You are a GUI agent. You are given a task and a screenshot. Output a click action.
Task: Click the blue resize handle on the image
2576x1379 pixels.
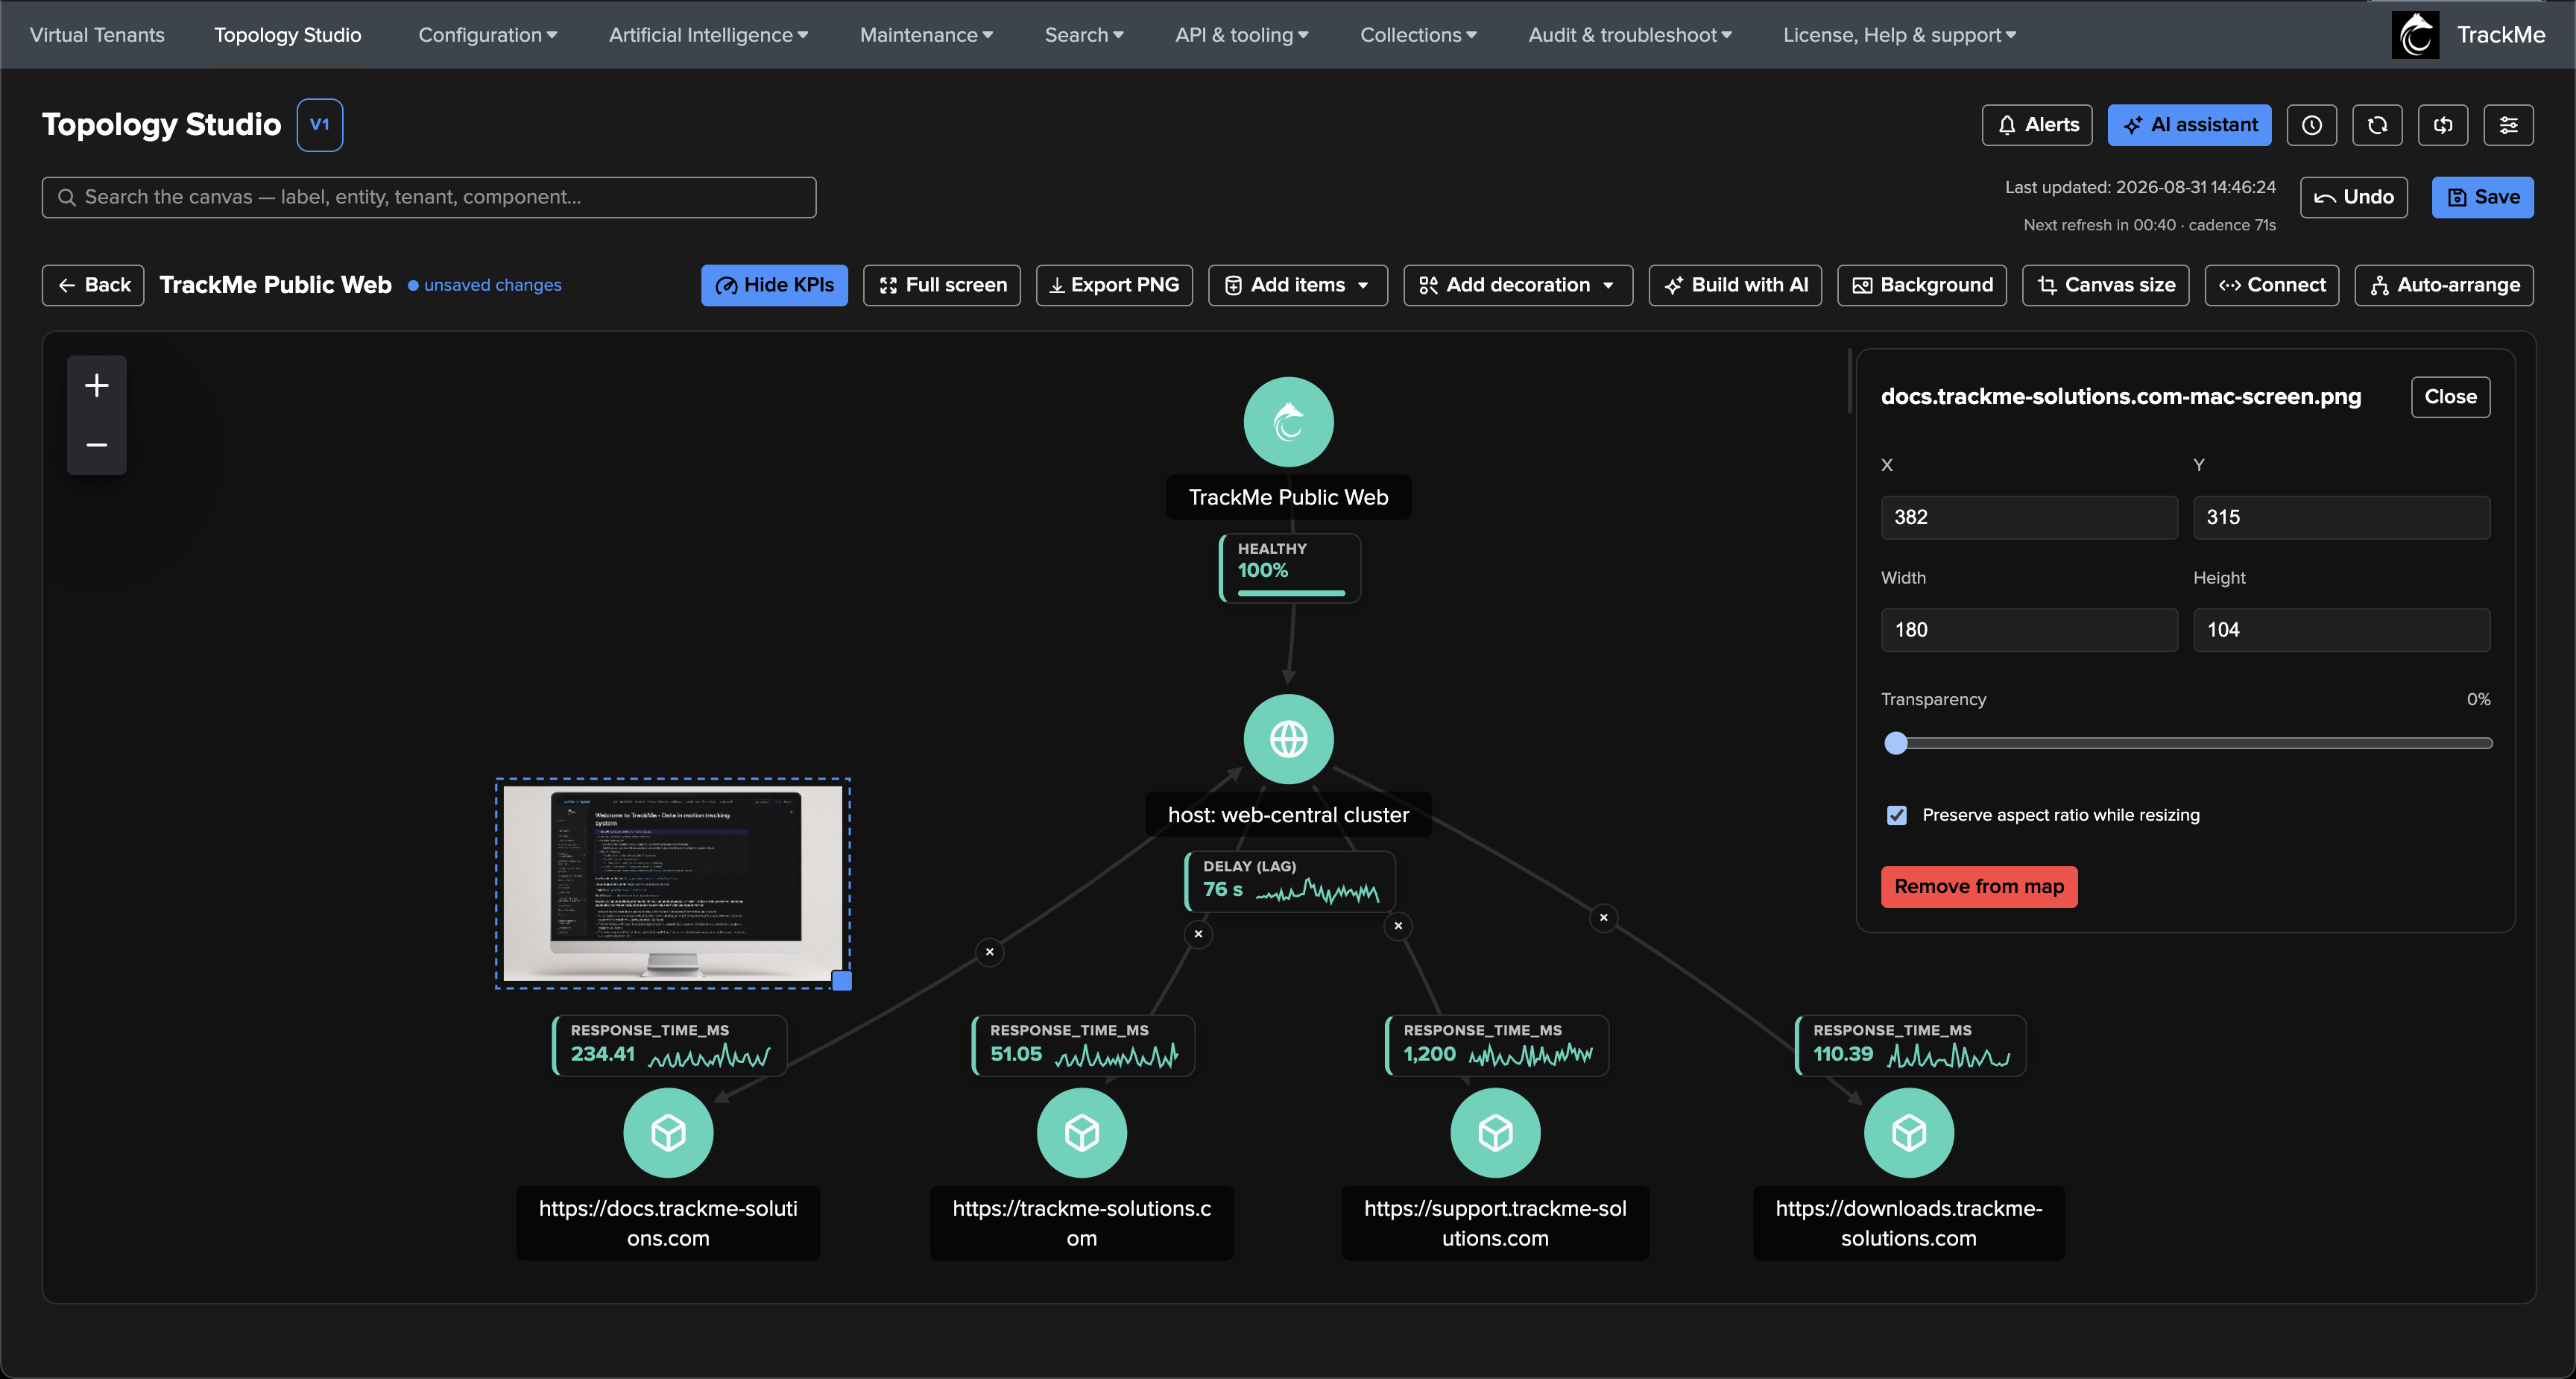click(842, 980)
